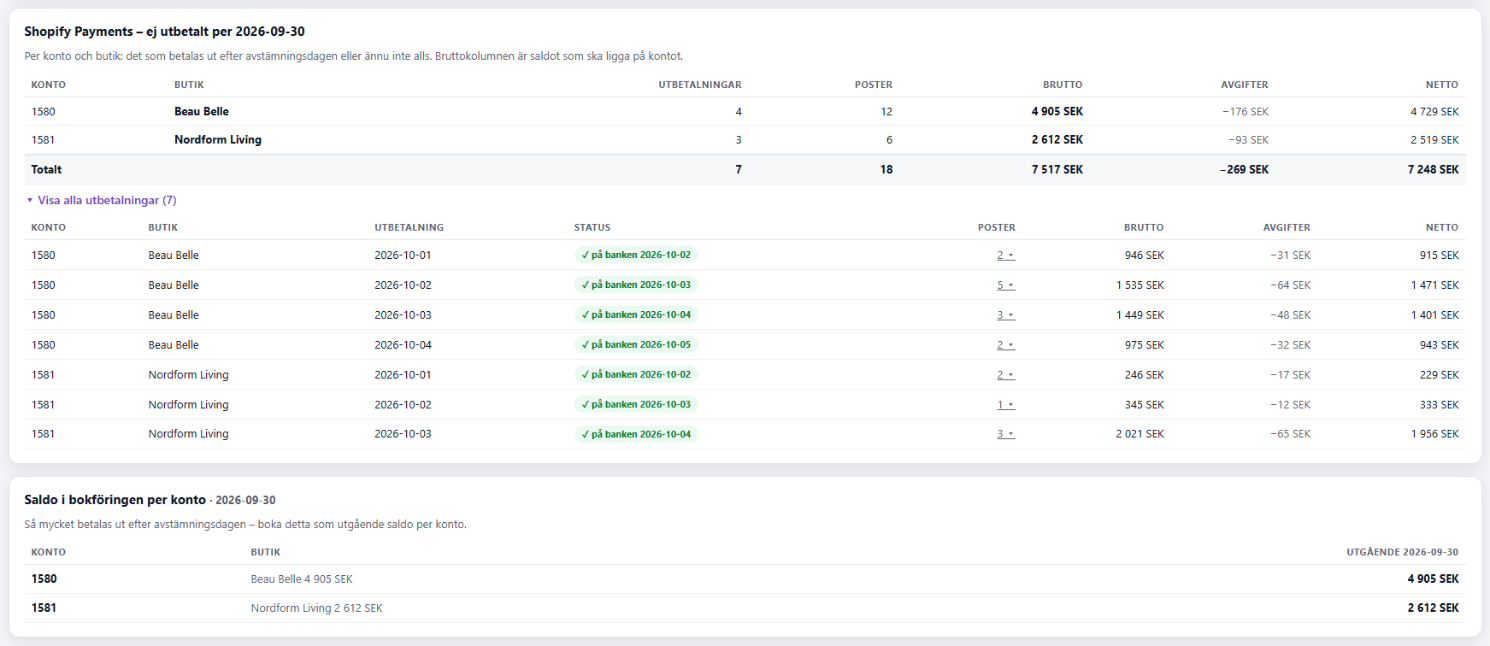
Task: Click the gross amount "1 449 SEK"
Action: pyautogui.click(x=1140, y=315)
